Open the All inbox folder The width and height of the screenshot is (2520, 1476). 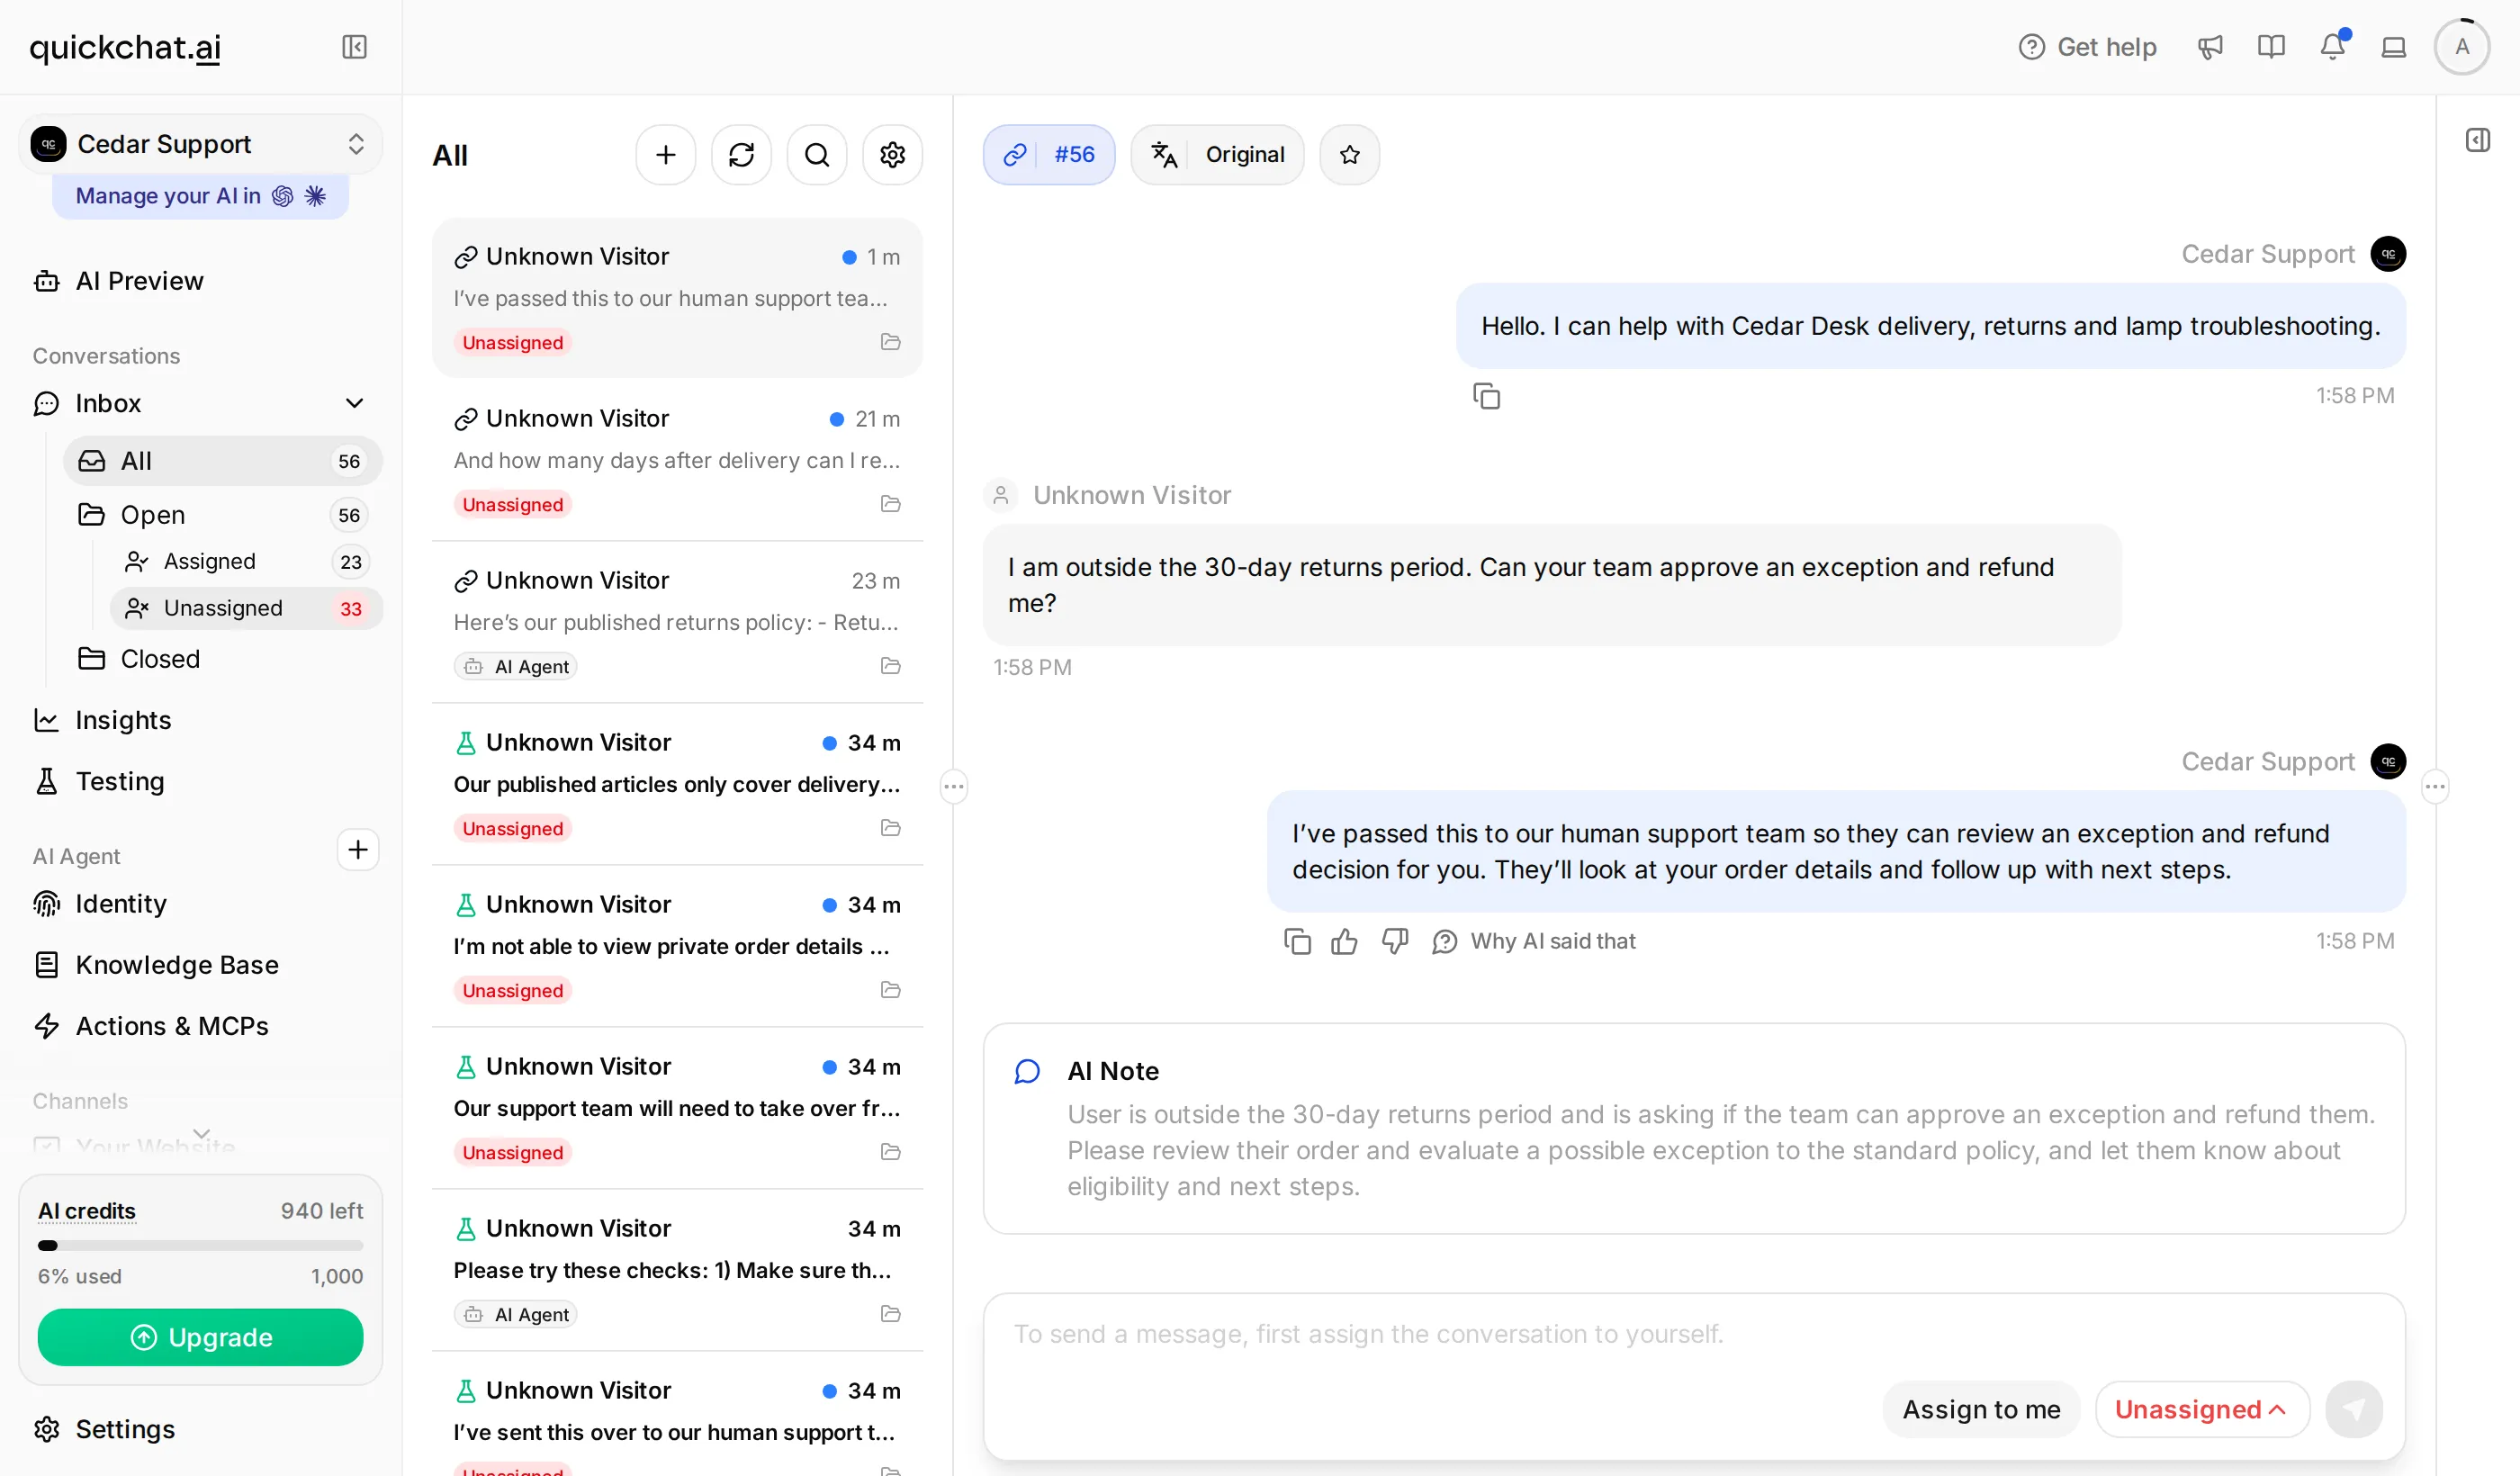pyautogui.click(x=222, y=461)
